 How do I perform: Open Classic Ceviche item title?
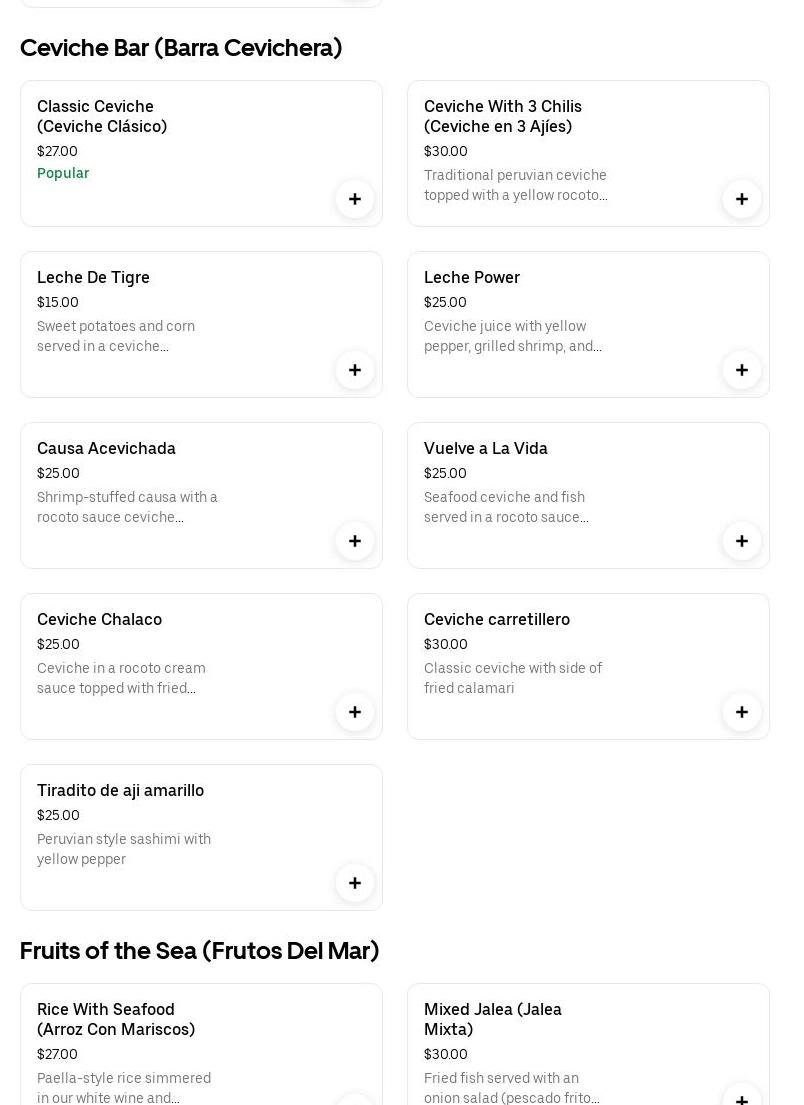tap(102, 116)
